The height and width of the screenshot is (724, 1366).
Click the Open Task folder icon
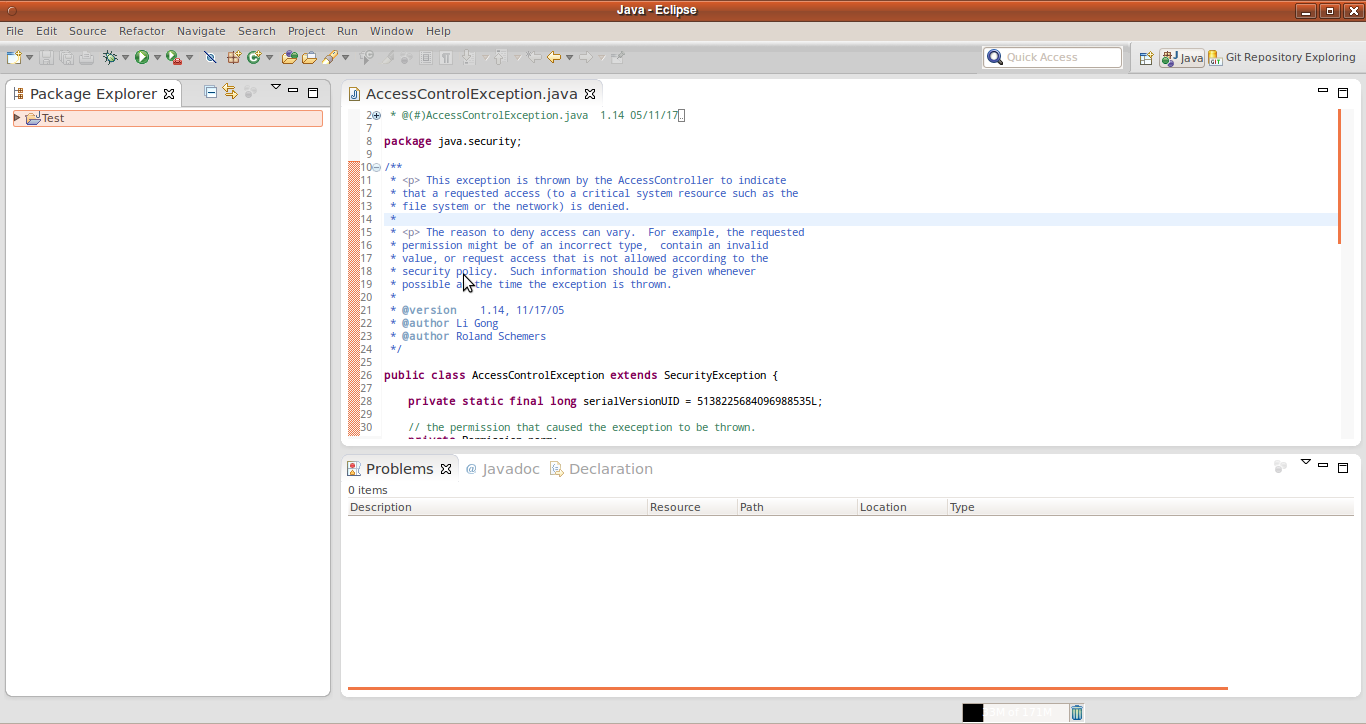309,57
